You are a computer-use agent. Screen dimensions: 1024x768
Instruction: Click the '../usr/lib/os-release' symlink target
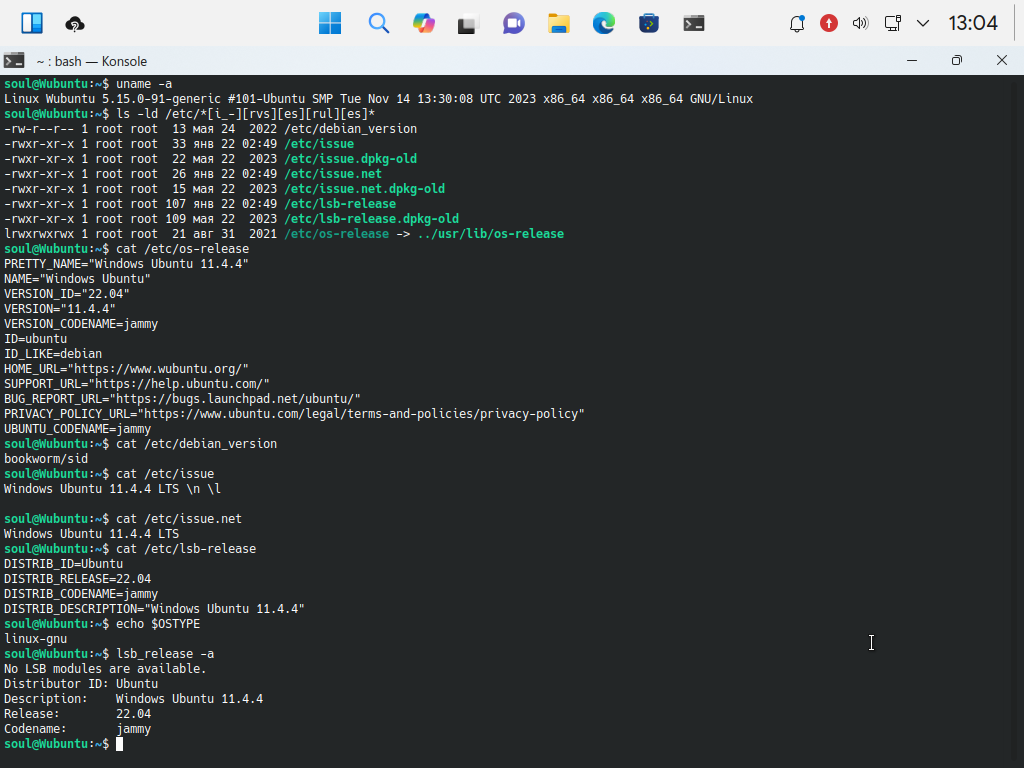(x=490, y=234)
